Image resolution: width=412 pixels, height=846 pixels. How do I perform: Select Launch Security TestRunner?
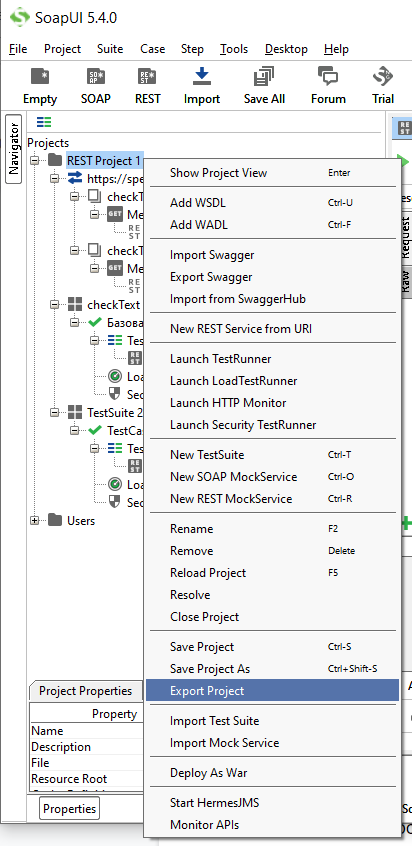tap(272, 425)
